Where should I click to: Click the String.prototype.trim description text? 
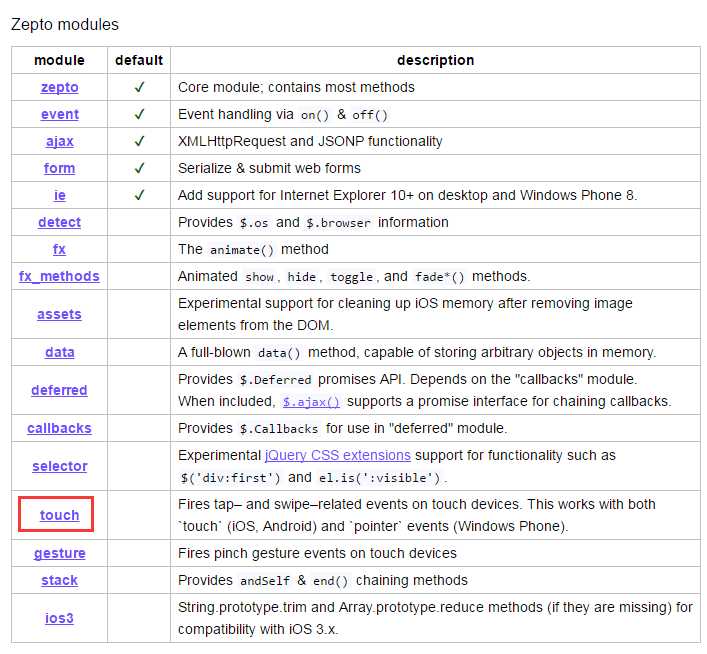click(x=435, y=618)
